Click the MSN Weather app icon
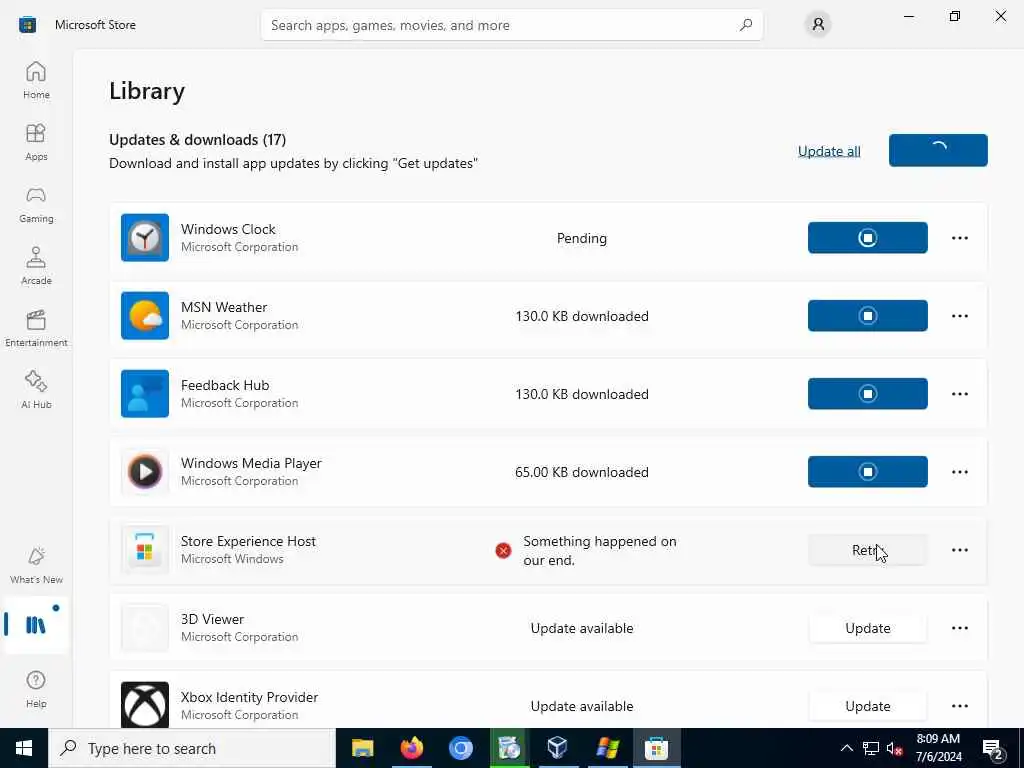This screenshot has height=768, width=1024. point(145,315)
